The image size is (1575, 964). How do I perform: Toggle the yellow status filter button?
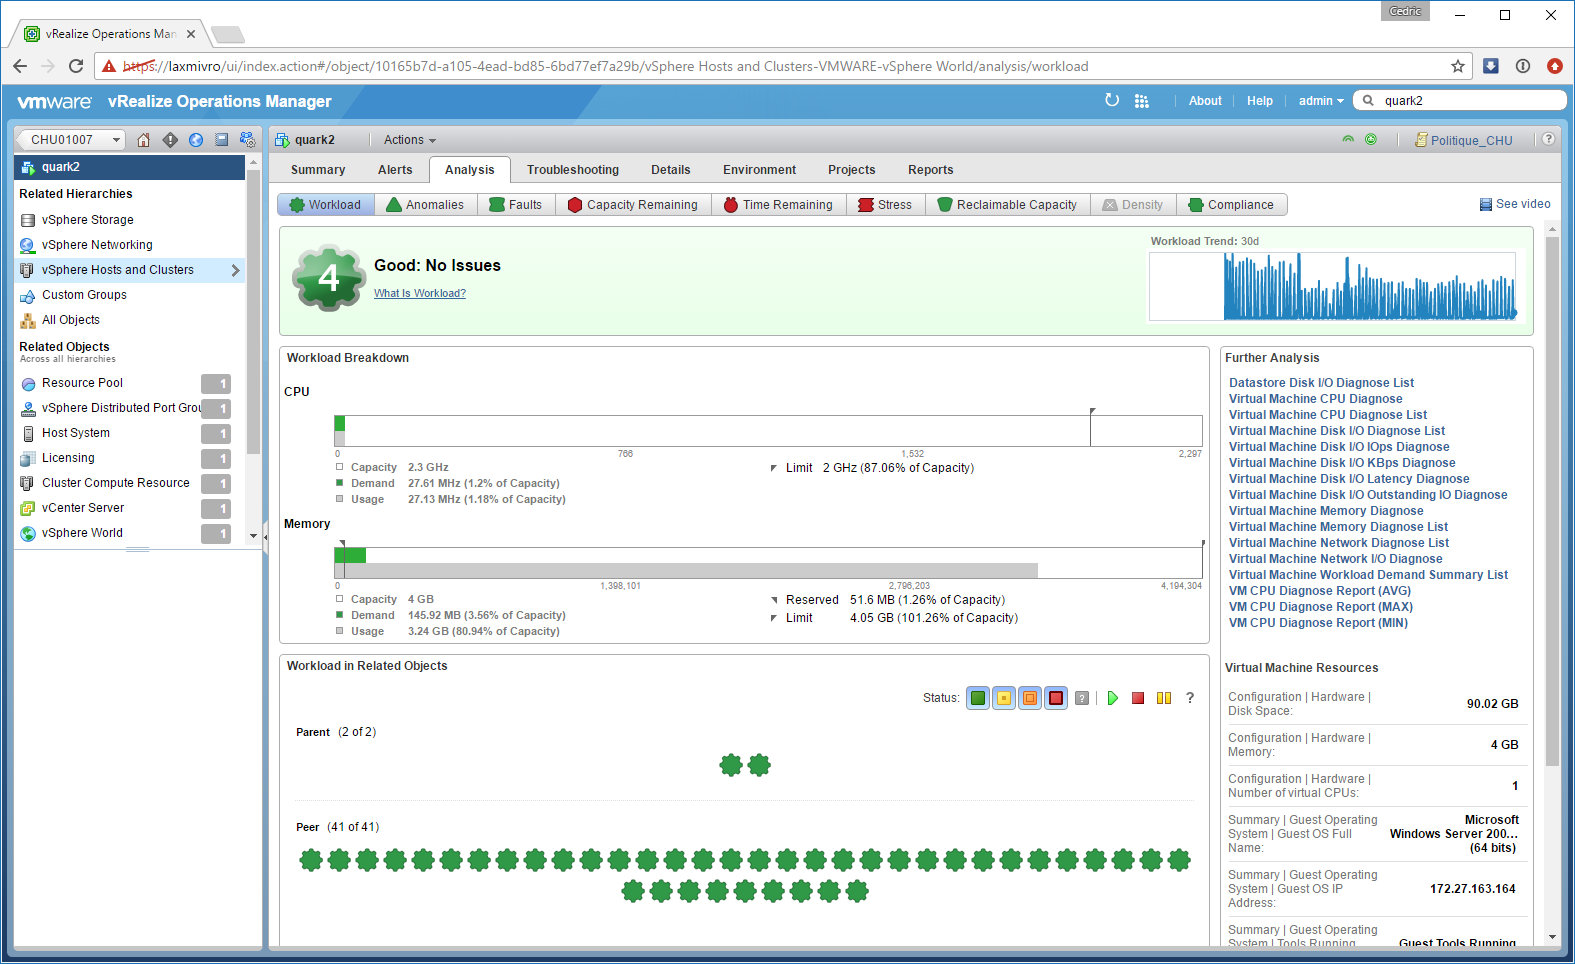(x=1004, y=698)
